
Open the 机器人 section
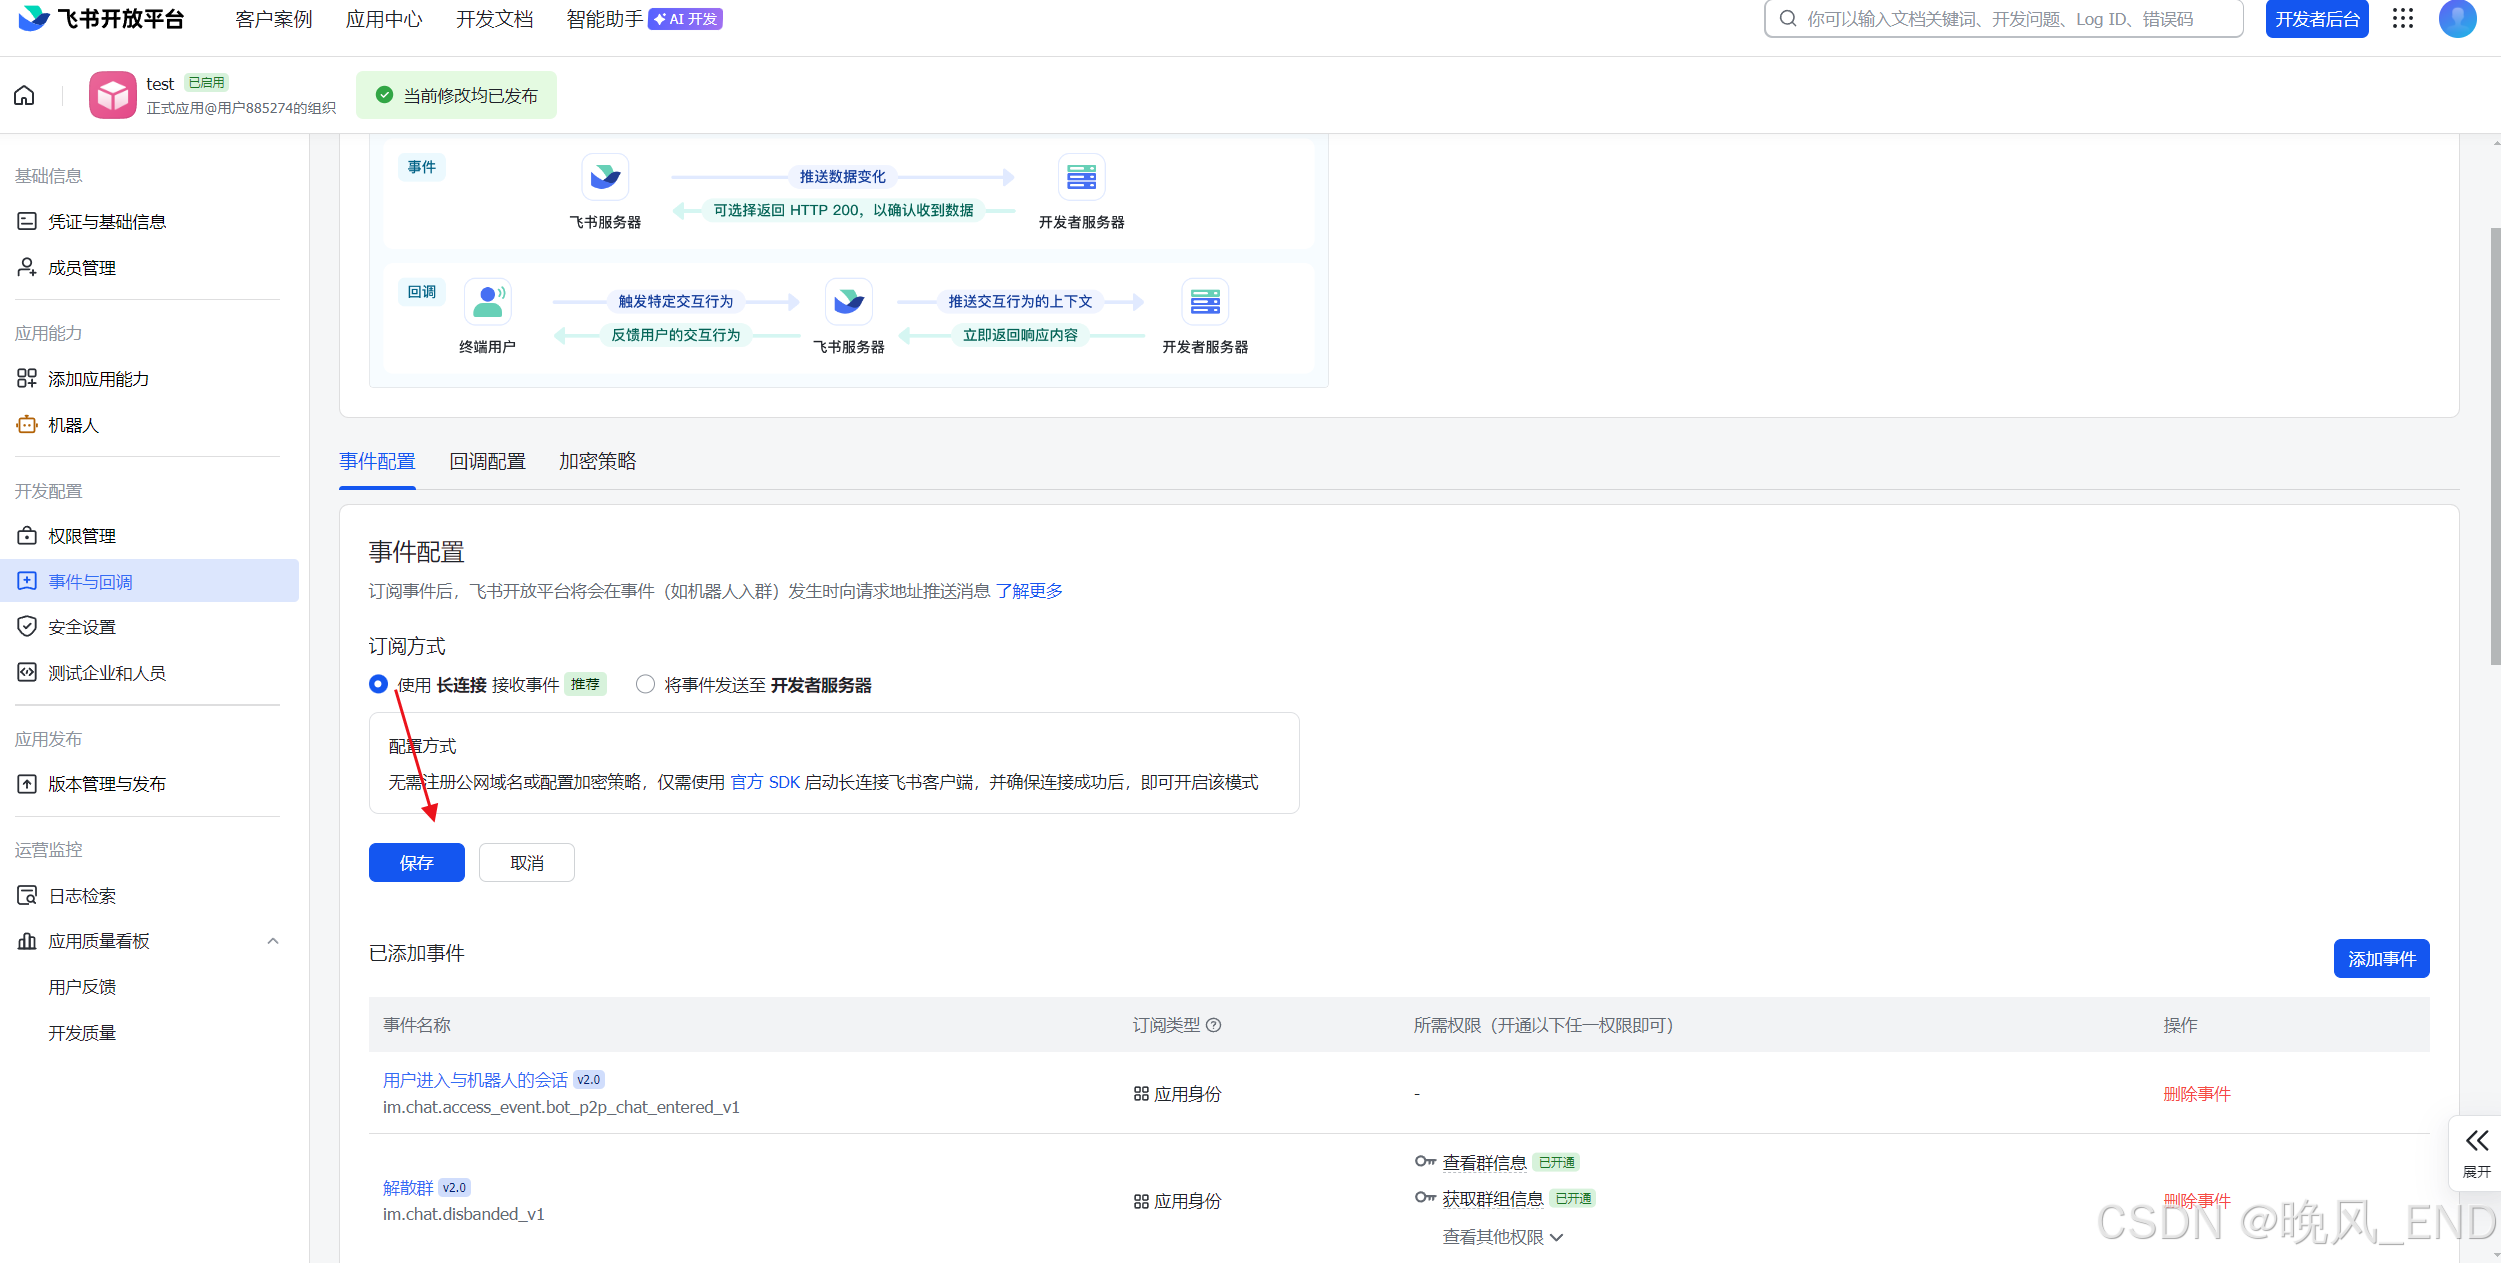72,425
